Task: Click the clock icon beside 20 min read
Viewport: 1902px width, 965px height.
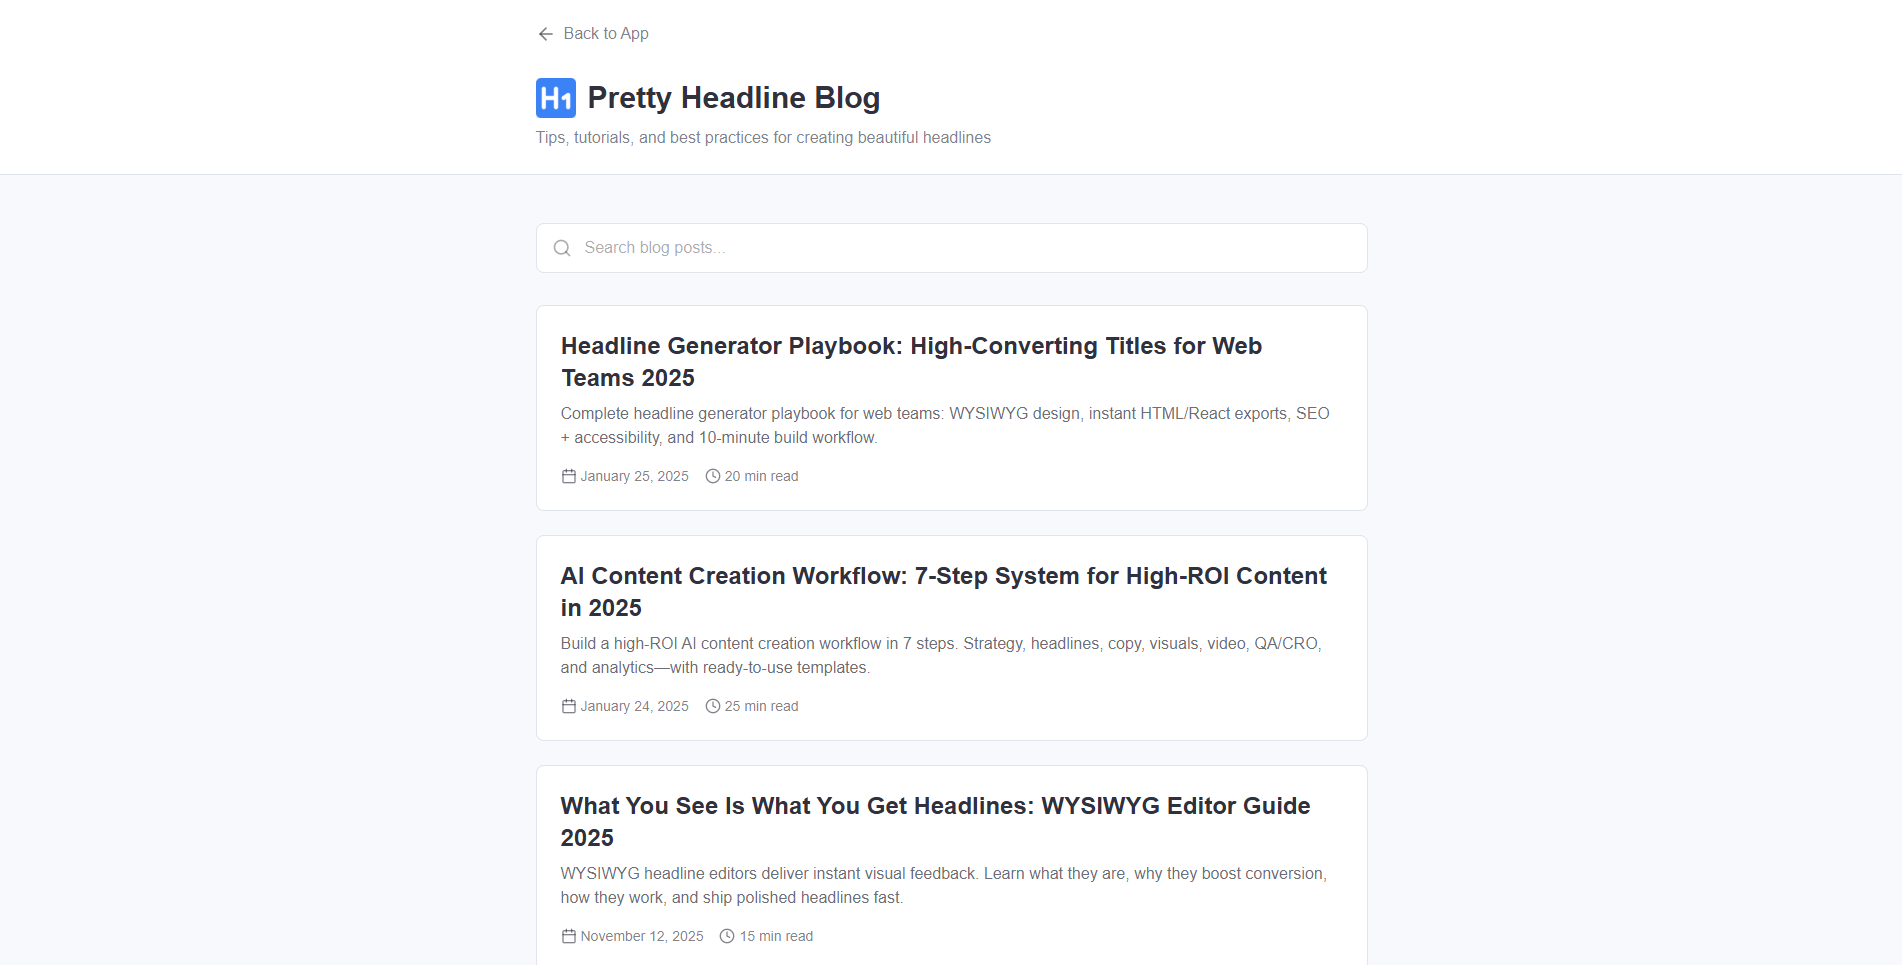Action: pos(712,476)
